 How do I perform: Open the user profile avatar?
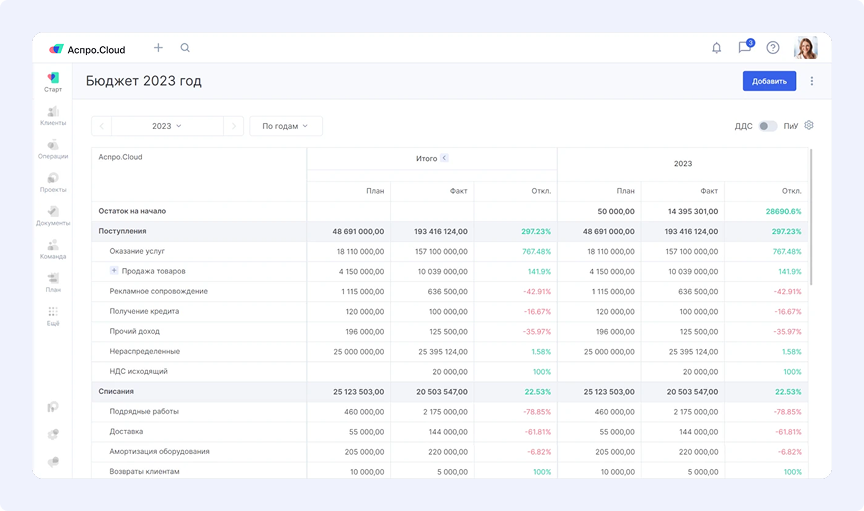(805, 48)
